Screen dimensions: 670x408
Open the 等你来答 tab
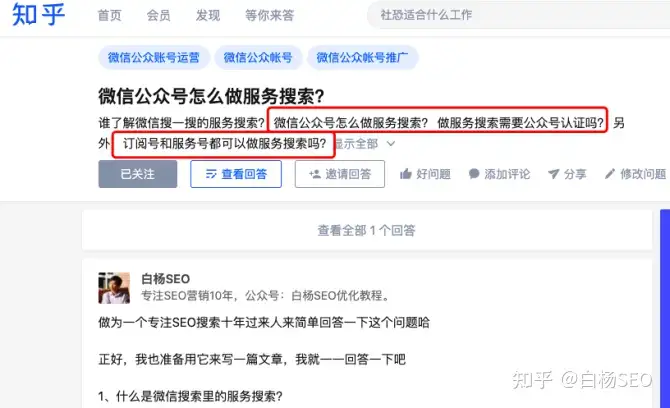[269, 15]
